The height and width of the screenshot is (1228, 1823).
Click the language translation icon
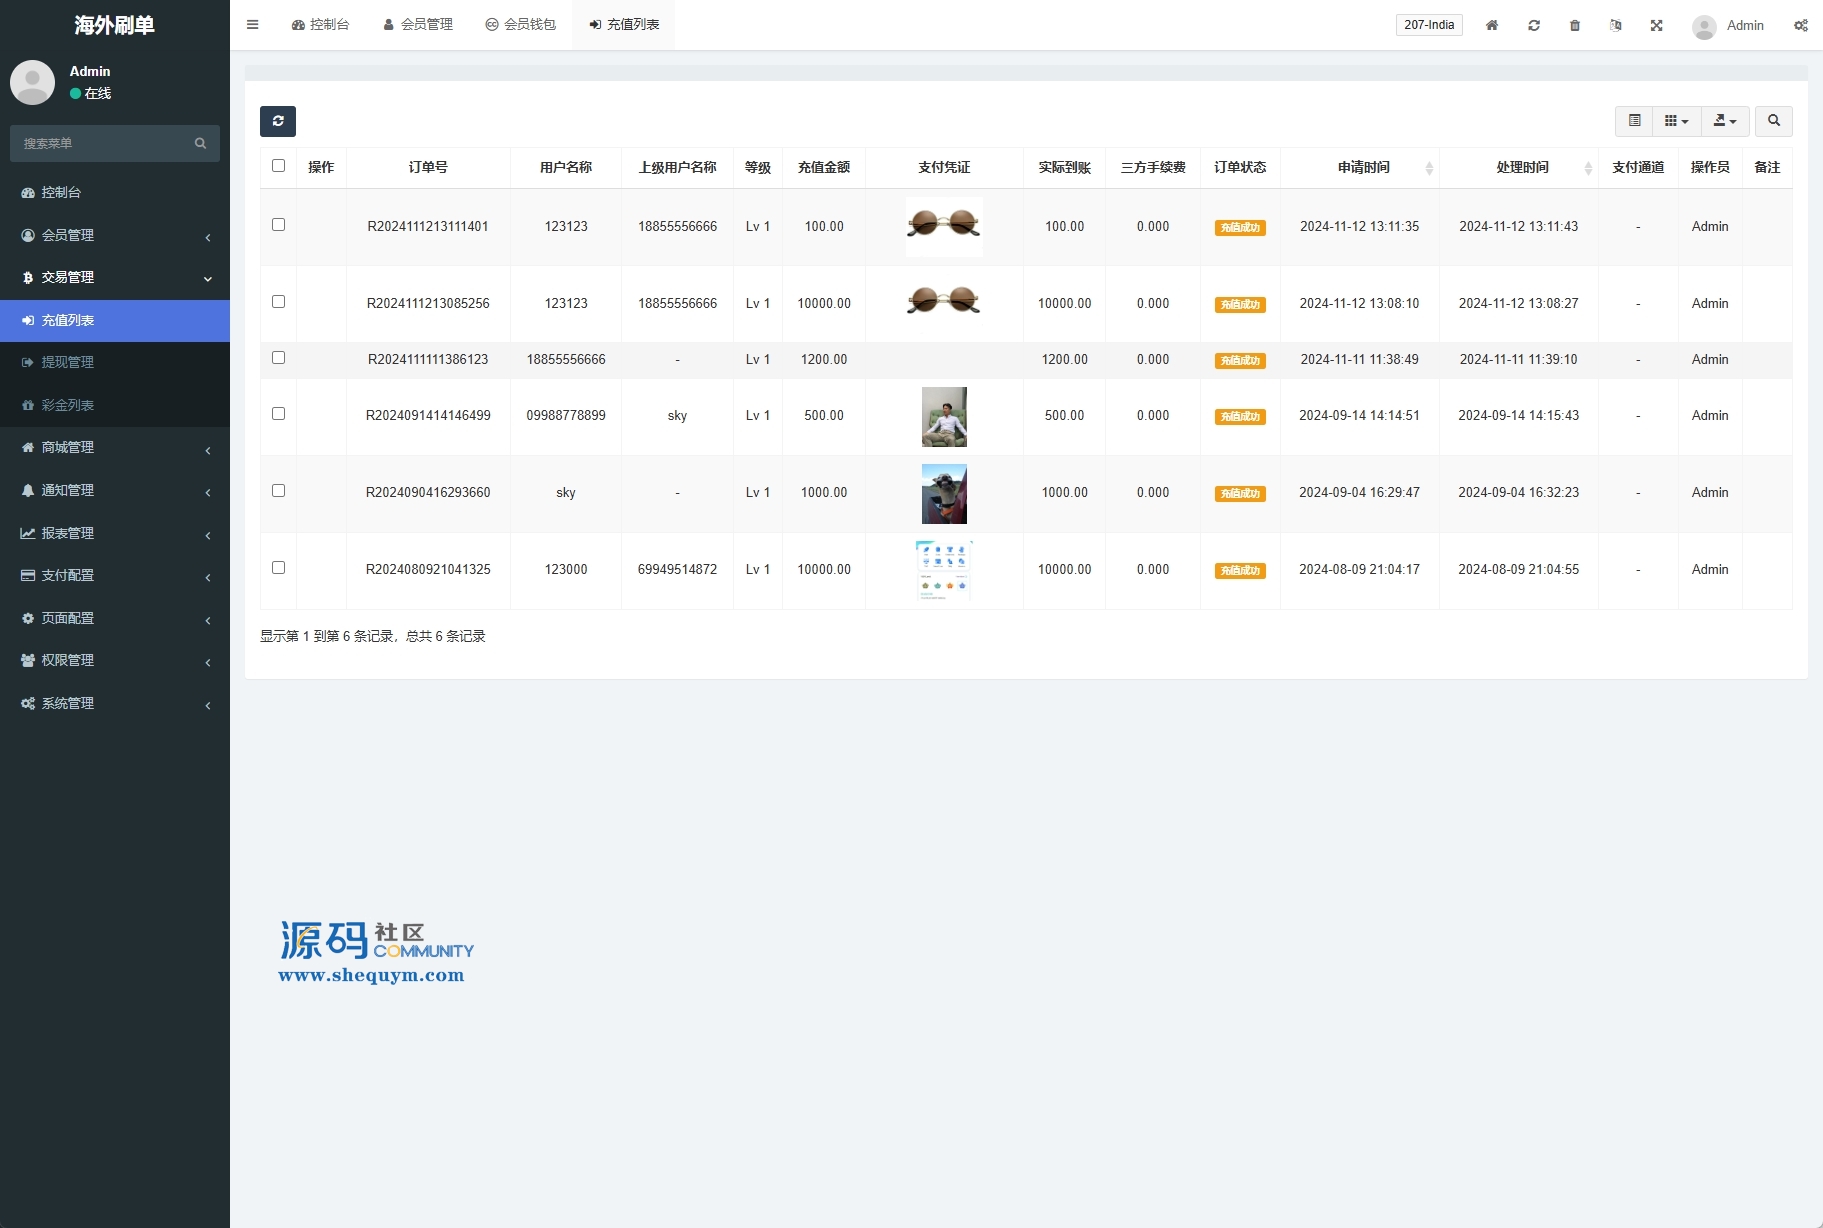click(x=1615, y=25)
